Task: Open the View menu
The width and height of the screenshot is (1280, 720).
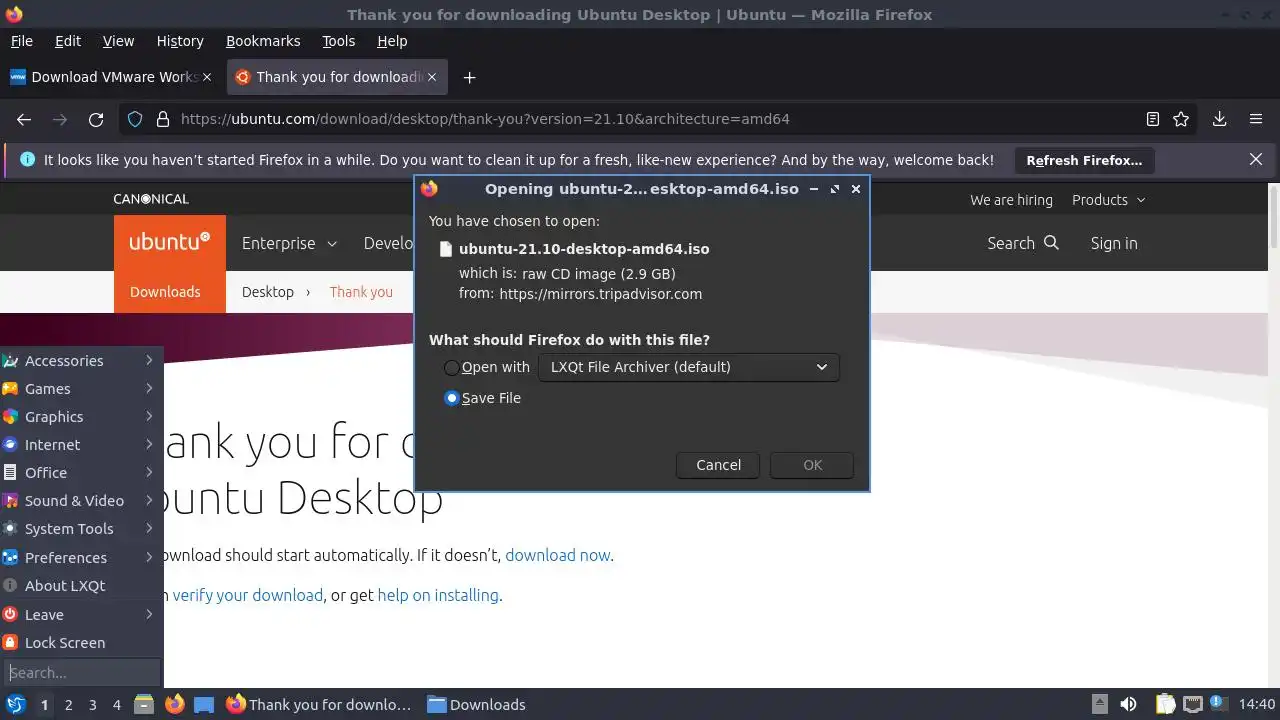Action: point(118,41)
